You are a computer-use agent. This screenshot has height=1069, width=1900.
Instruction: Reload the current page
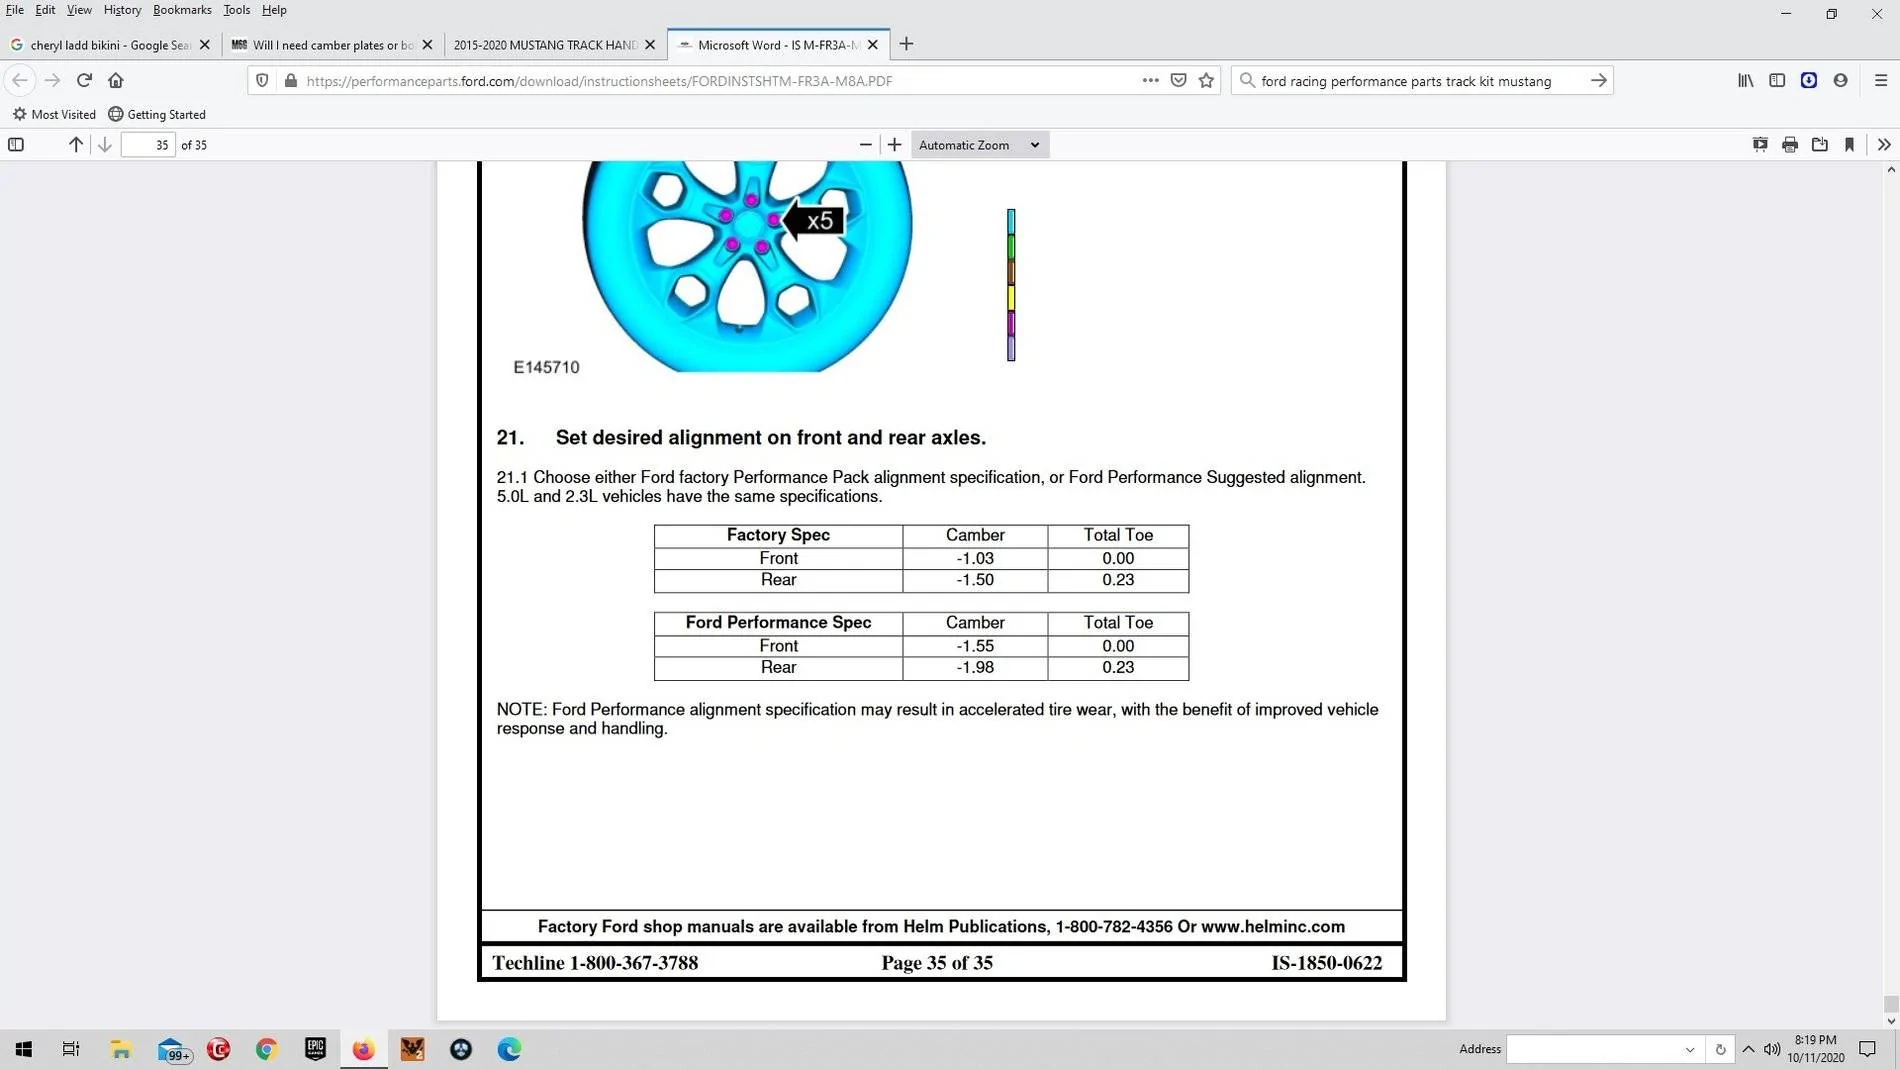coord(84,80)
